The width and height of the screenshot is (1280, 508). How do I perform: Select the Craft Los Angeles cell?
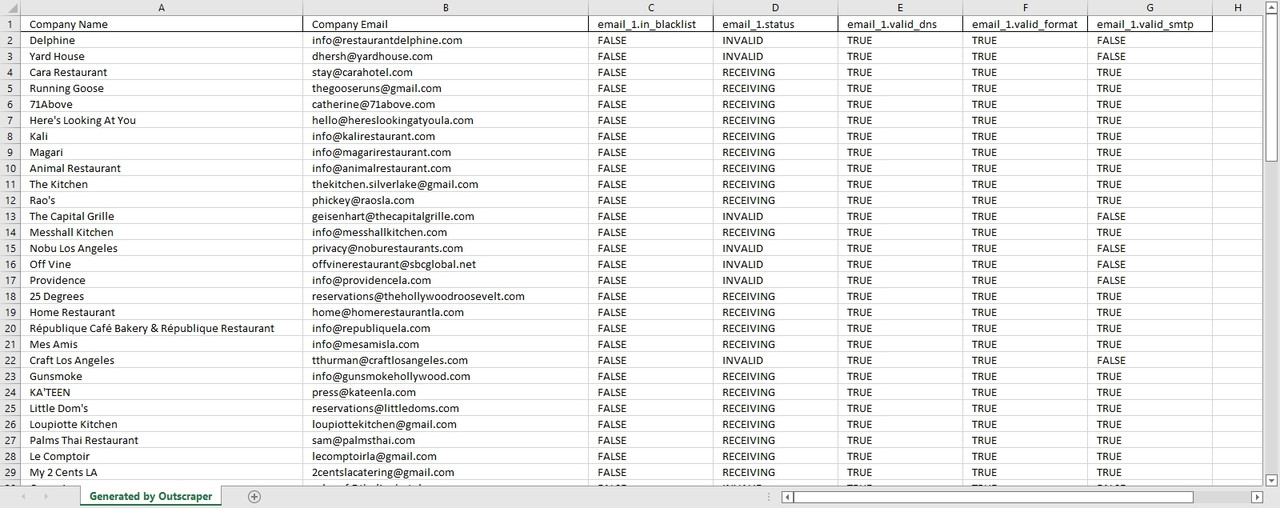click(163, 360)
